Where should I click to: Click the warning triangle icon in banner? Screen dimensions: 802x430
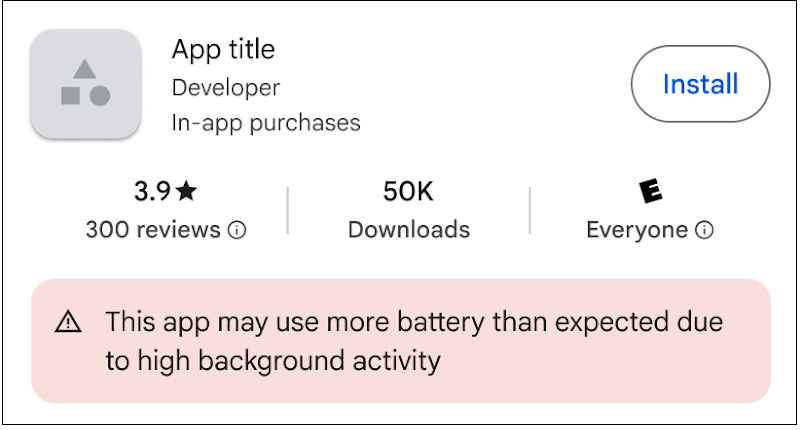click(x=68, y=322)
